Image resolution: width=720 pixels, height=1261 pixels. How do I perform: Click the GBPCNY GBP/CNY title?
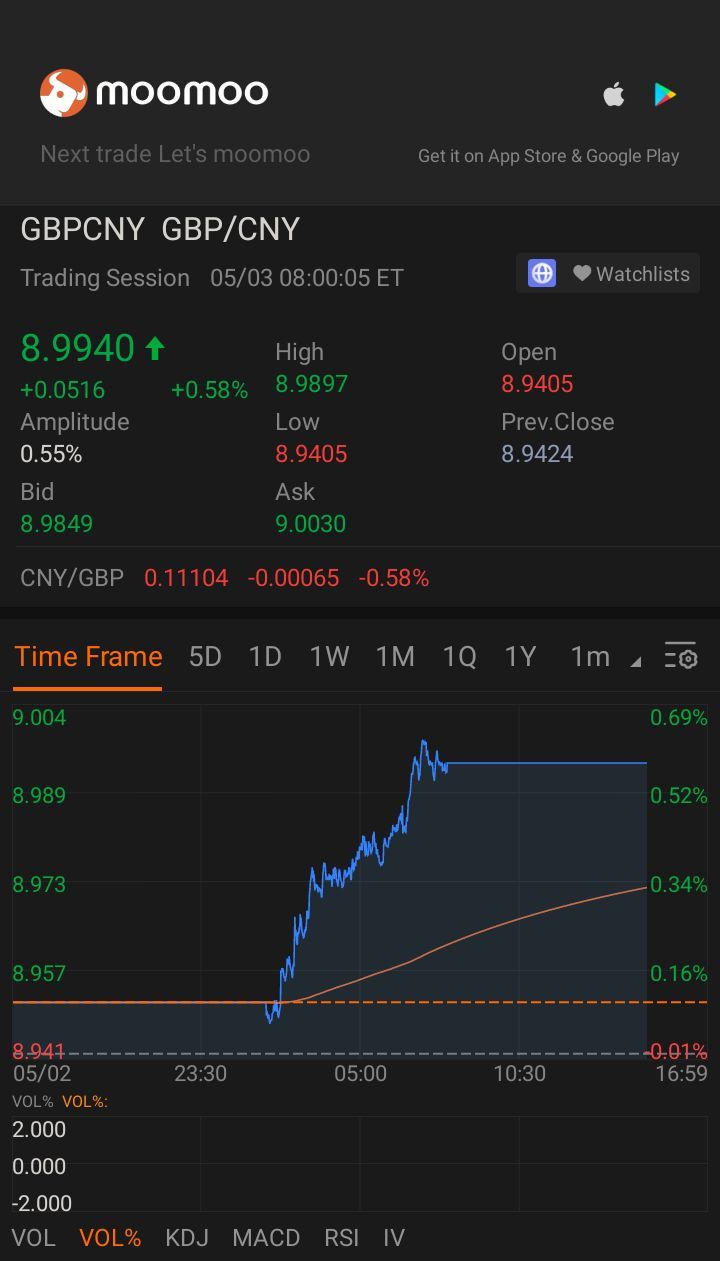(x=160, y=229)
